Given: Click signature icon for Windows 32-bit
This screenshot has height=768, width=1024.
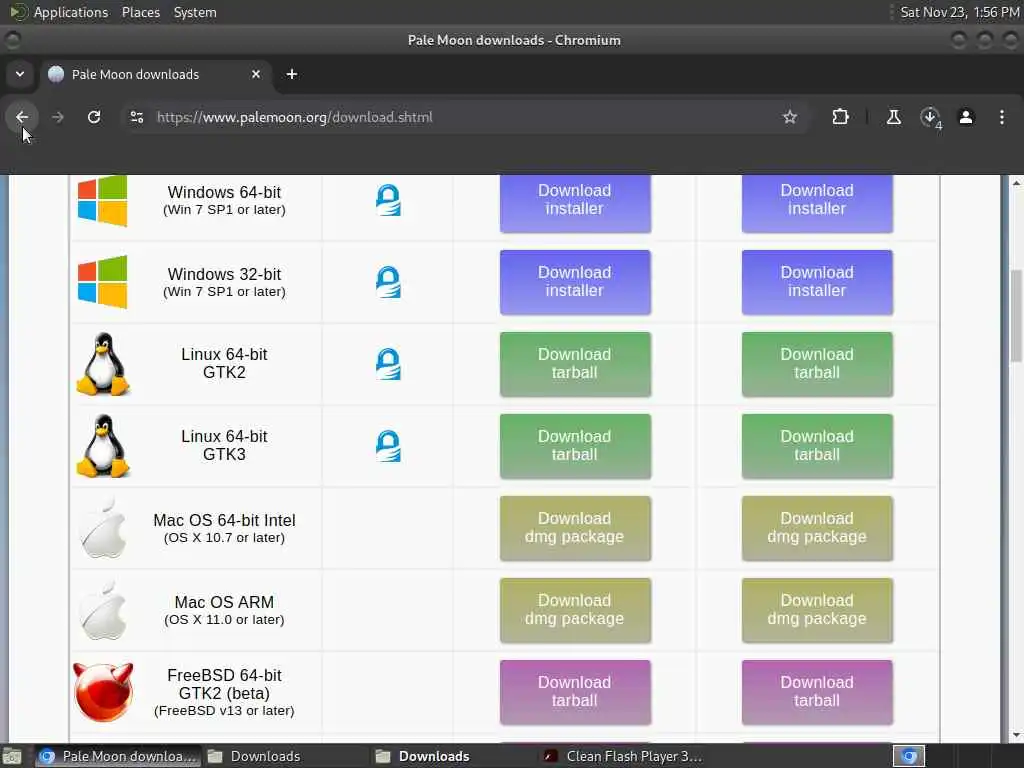Looking at the screenshot, I should (x=388, y=282).
